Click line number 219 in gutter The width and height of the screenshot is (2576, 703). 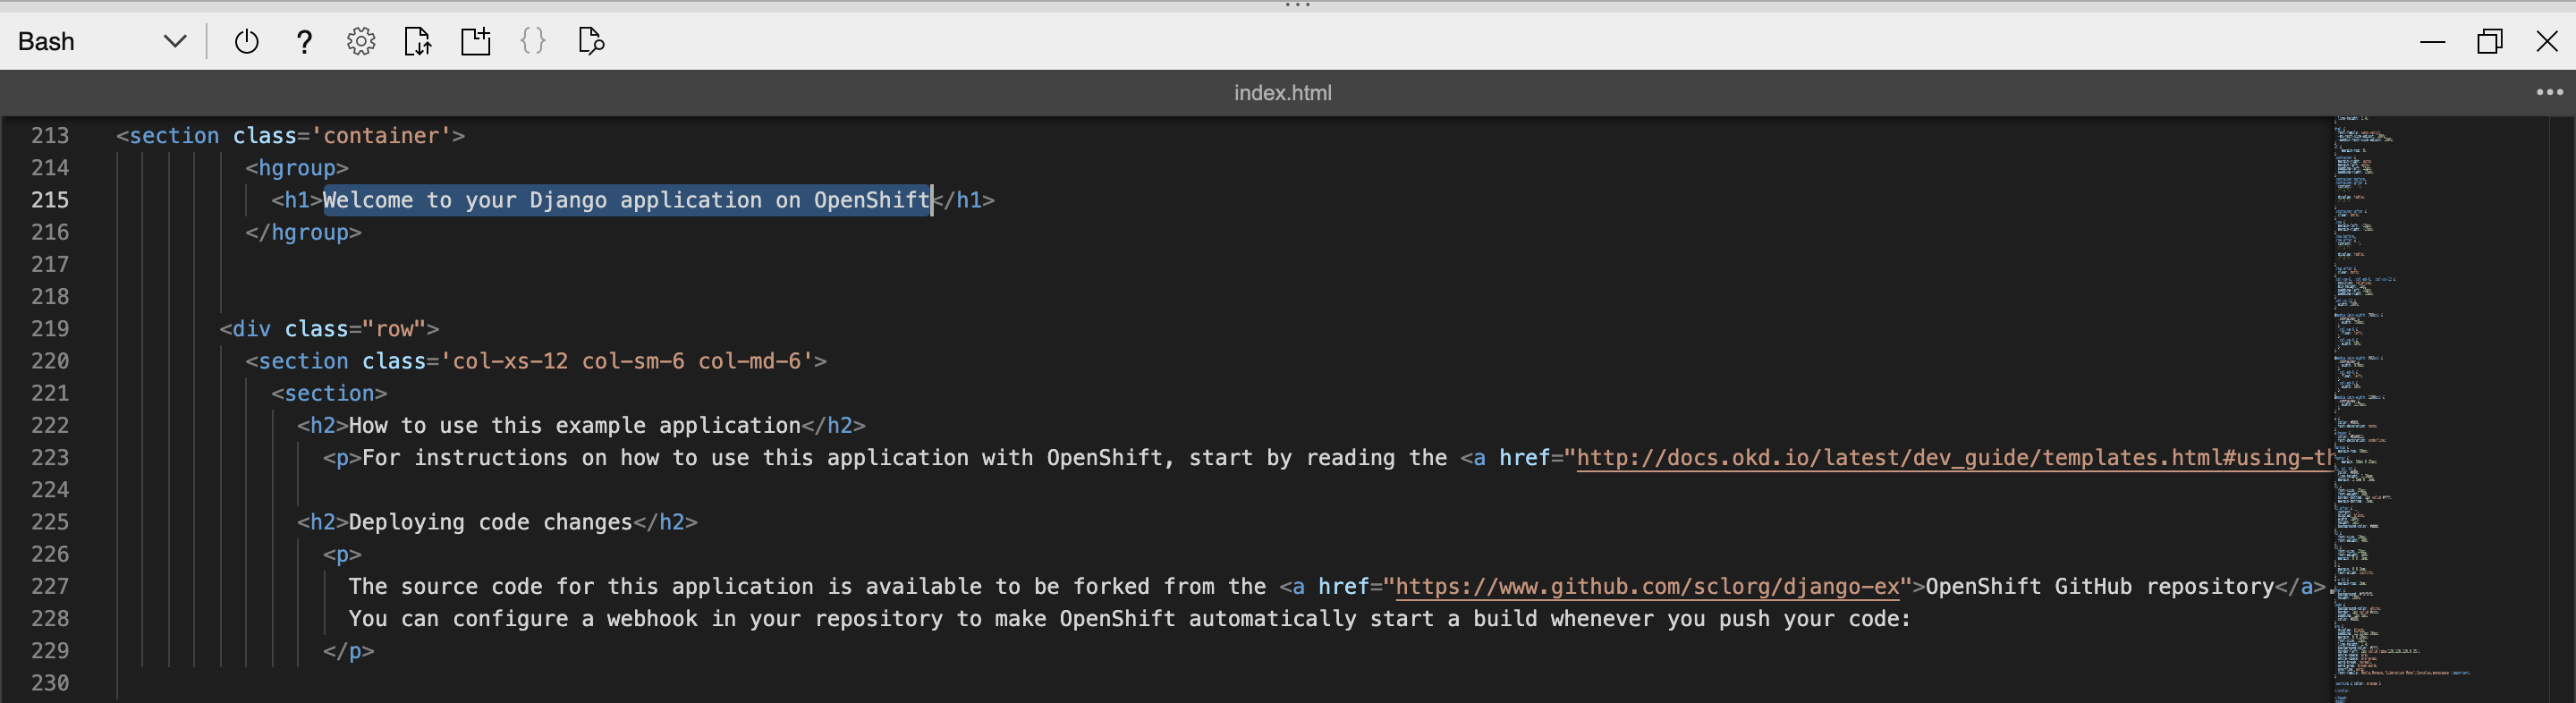click(50, 329)
